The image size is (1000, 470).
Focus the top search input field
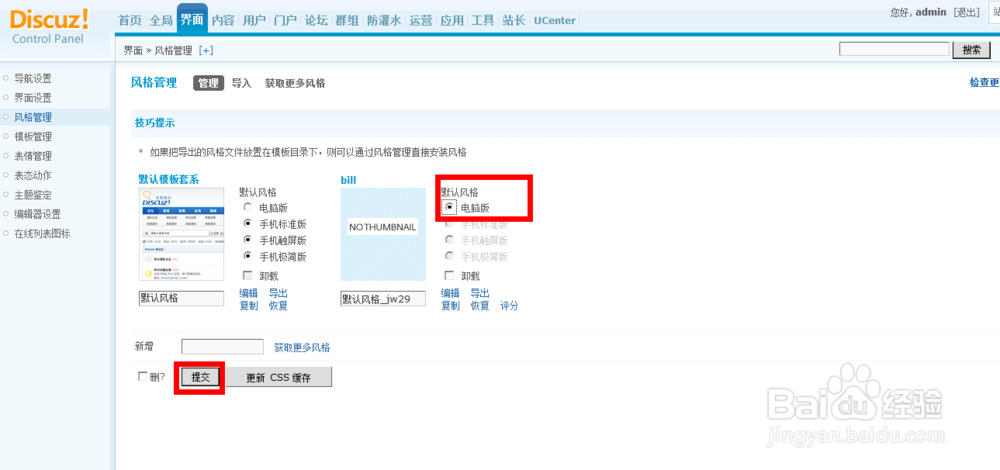coord(894,49)
